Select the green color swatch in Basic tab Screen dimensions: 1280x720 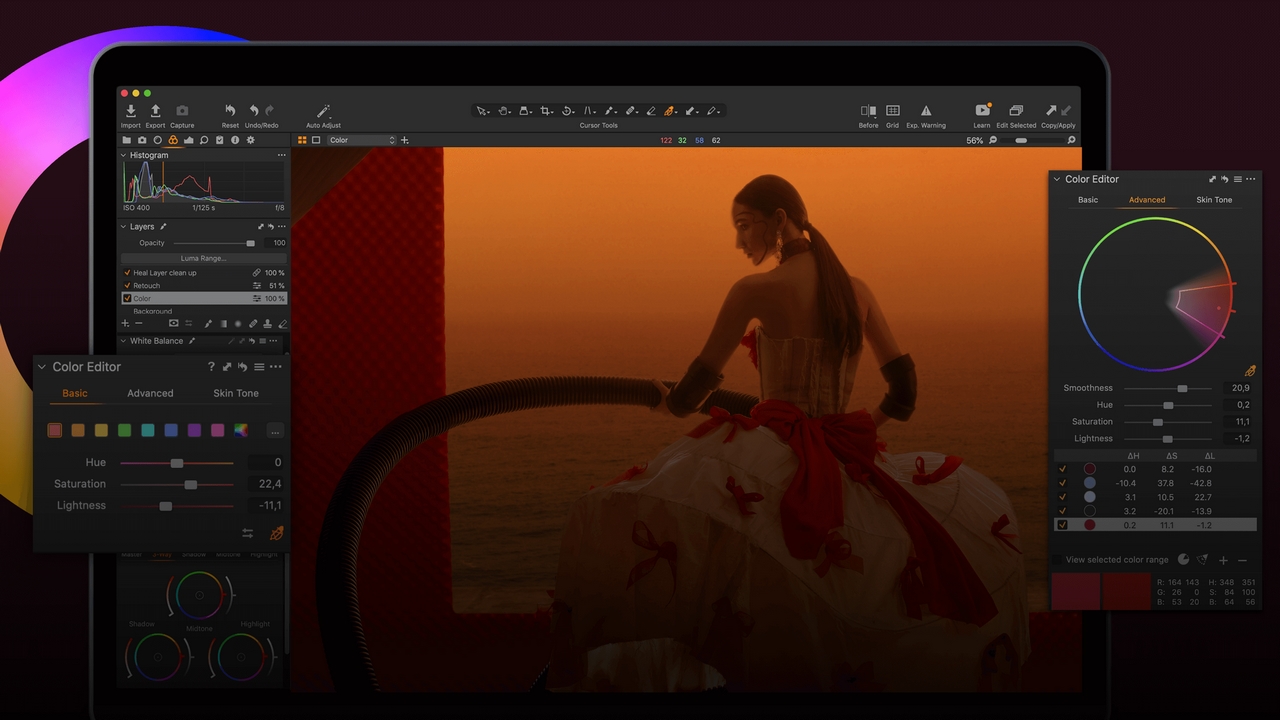click(x=125, y=430)
